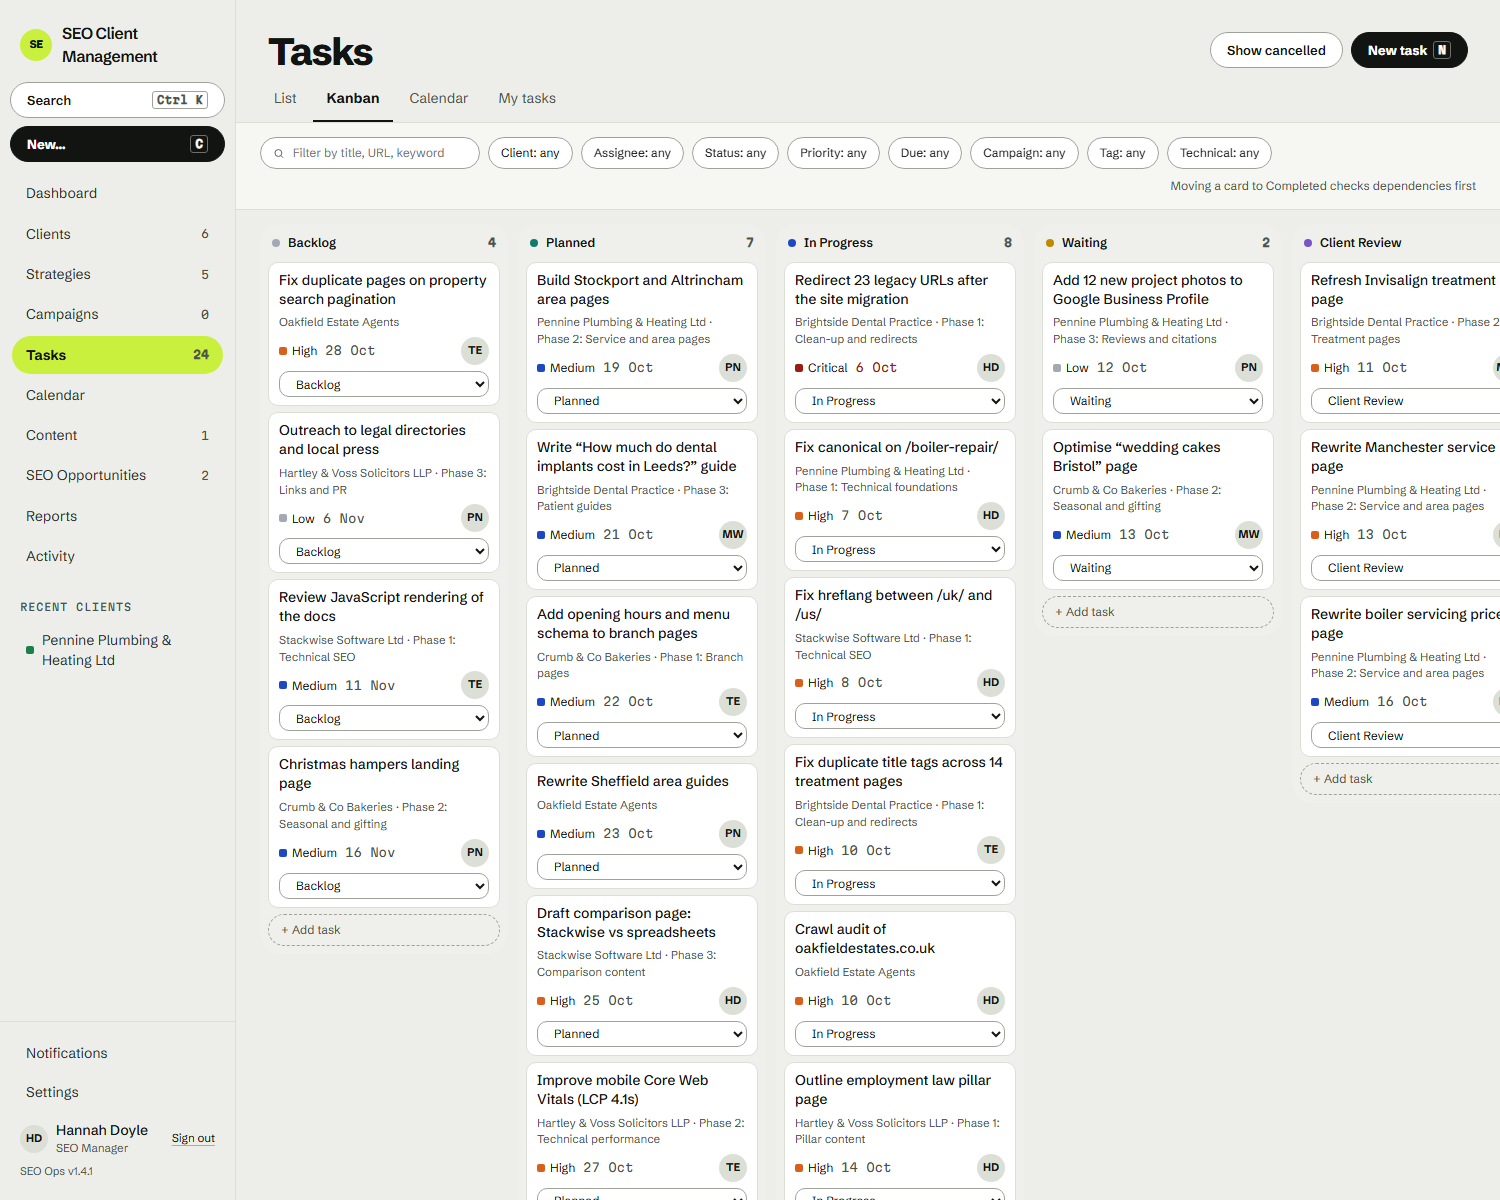
Task: Click HD avatar on Redirect 23 legacy URLs card
Action: (x=991, y=368)
